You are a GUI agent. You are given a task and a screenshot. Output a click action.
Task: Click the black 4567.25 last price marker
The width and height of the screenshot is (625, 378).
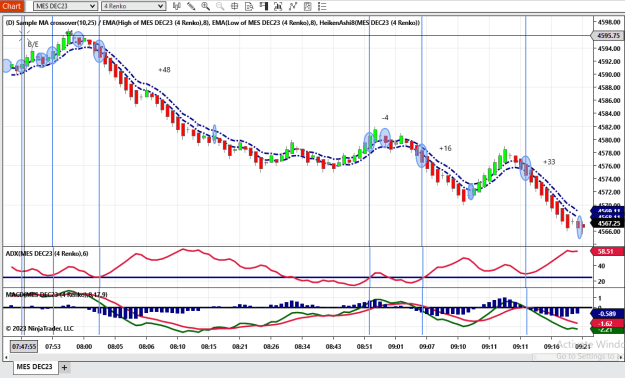(608, 223)
